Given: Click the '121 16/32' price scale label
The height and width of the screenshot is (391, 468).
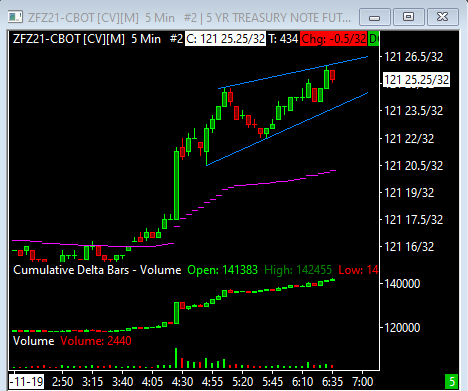Looking at the screenshot, I should tap(409, 247).
